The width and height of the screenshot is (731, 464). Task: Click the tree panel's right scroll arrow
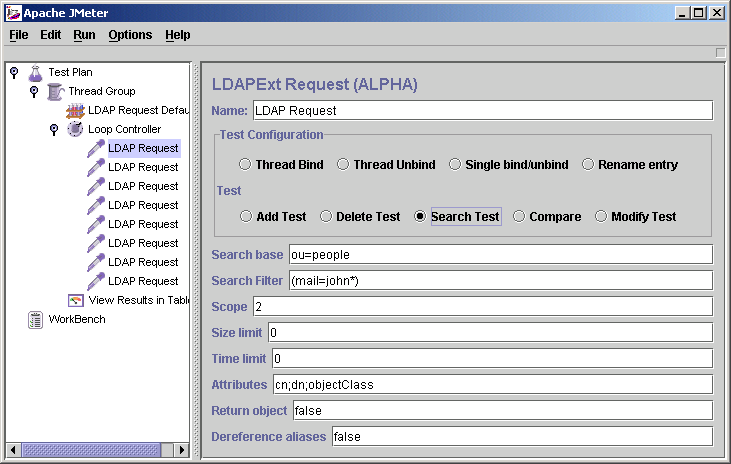point(182,451)
